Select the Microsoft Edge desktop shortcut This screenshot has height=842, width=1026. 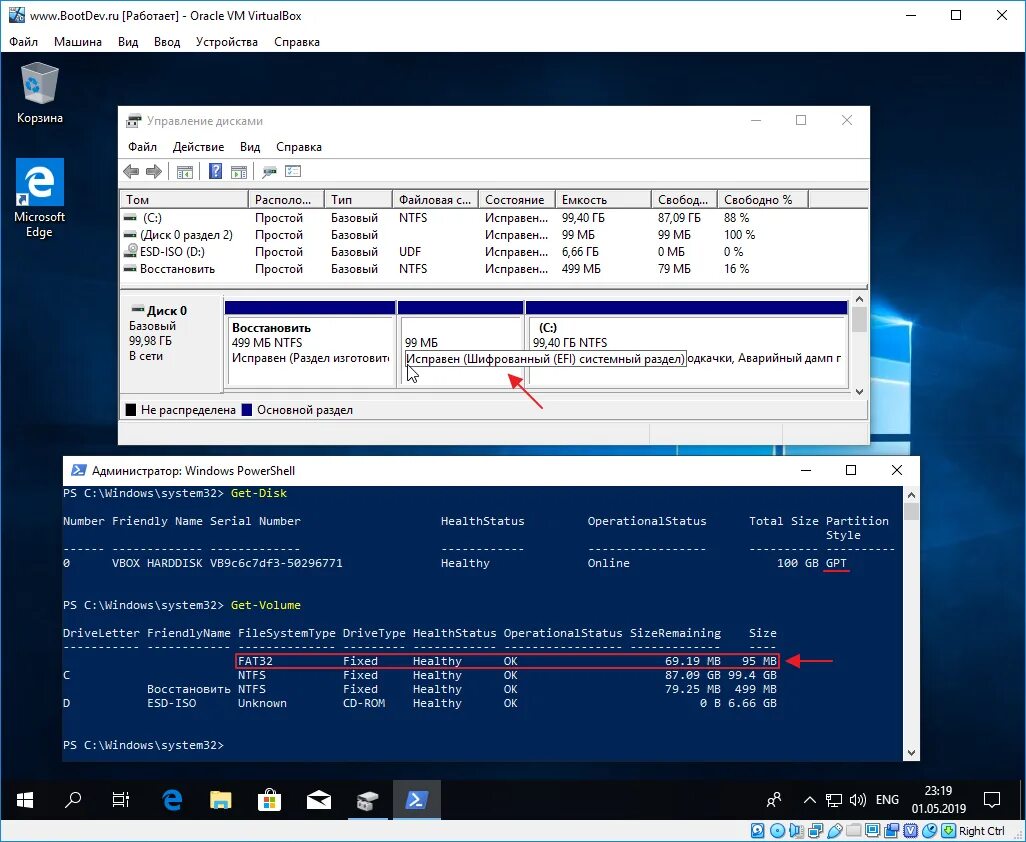pyautogui.click(x=40, y=198)
